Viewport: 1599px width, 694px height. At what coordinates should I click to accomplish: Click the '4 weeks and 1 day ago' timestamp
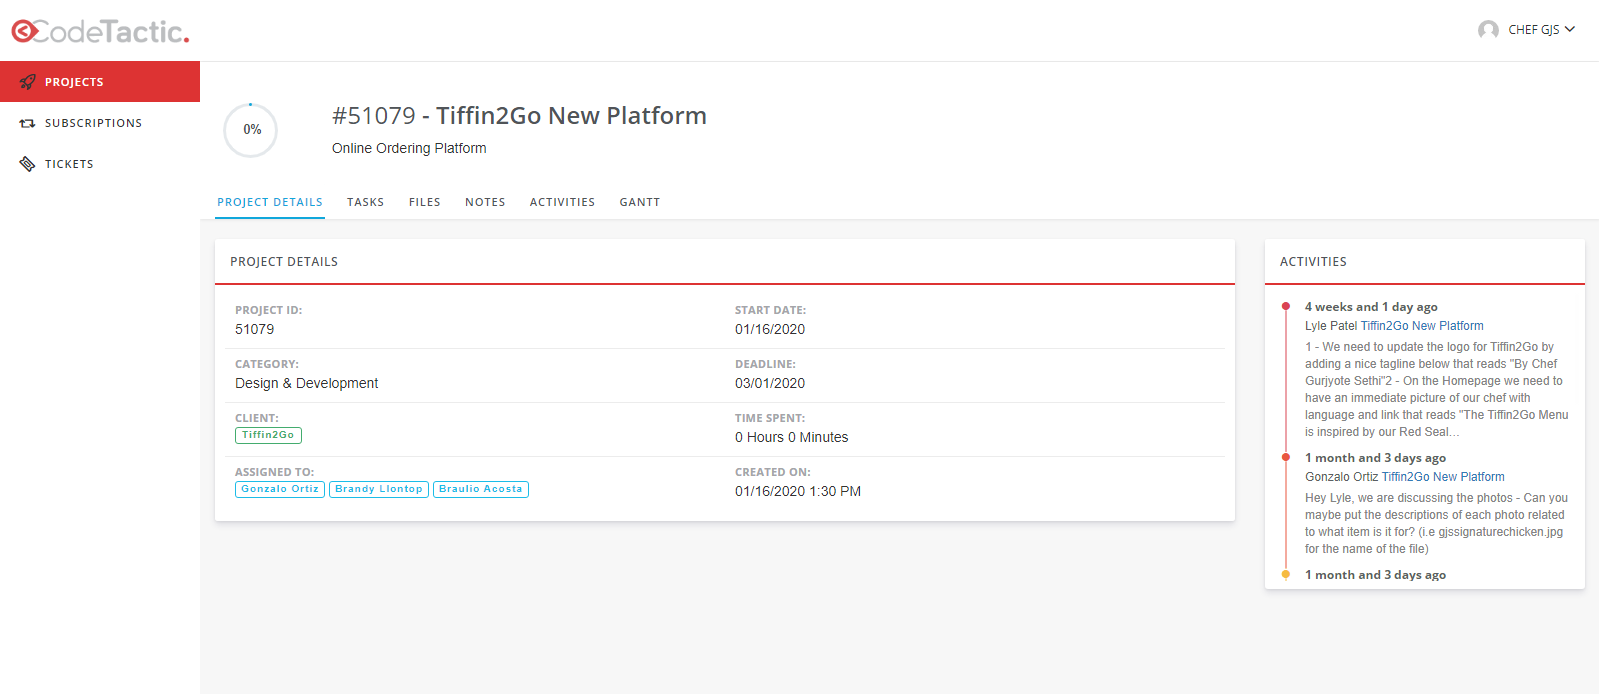click(1371, 307)
